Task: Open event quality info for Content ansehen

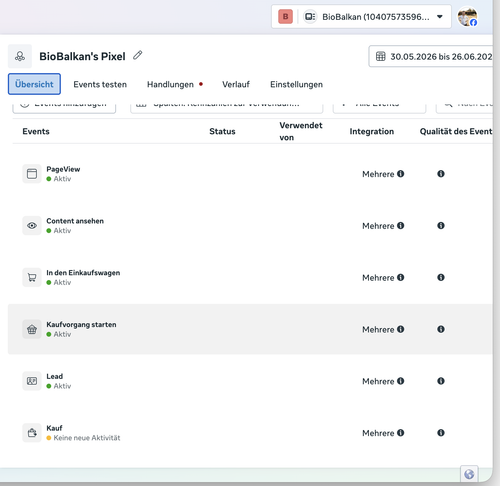Action: [x=441, y=226]
